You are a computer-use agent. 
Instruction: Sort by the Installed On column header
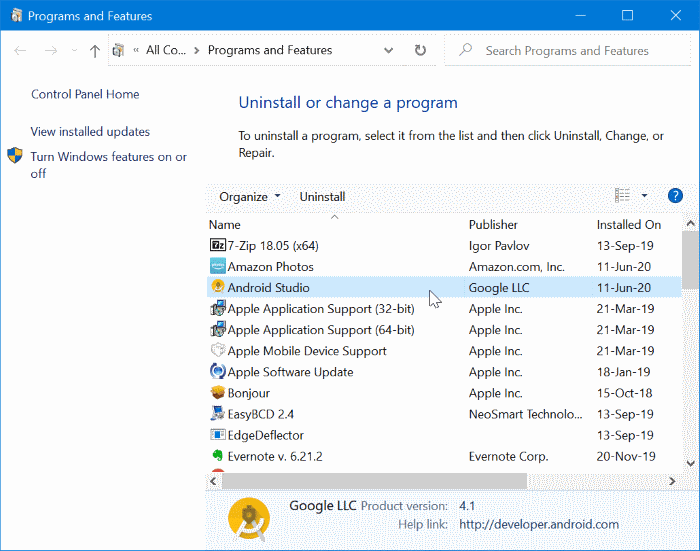click(629, 225)
